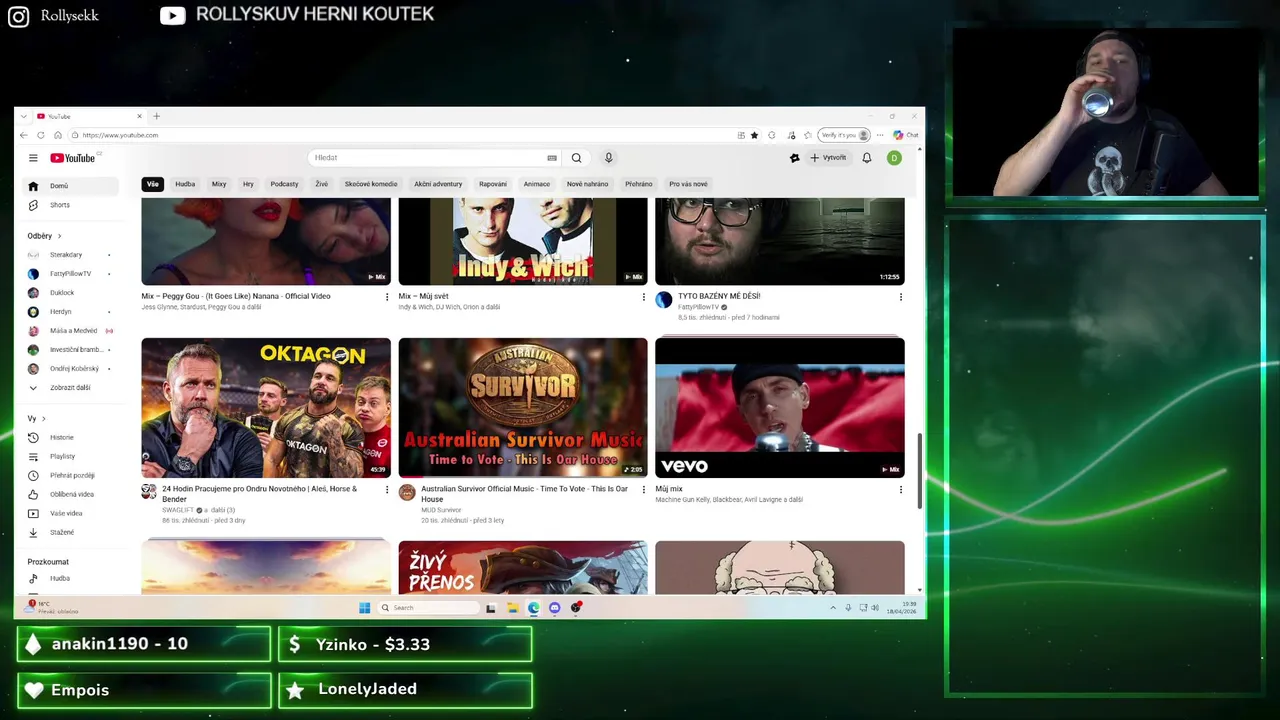Image resolution: width=1280 pixels, height=720 pixels.
Task: Click the browser back arrow
Action: click(x=24, y=135)
